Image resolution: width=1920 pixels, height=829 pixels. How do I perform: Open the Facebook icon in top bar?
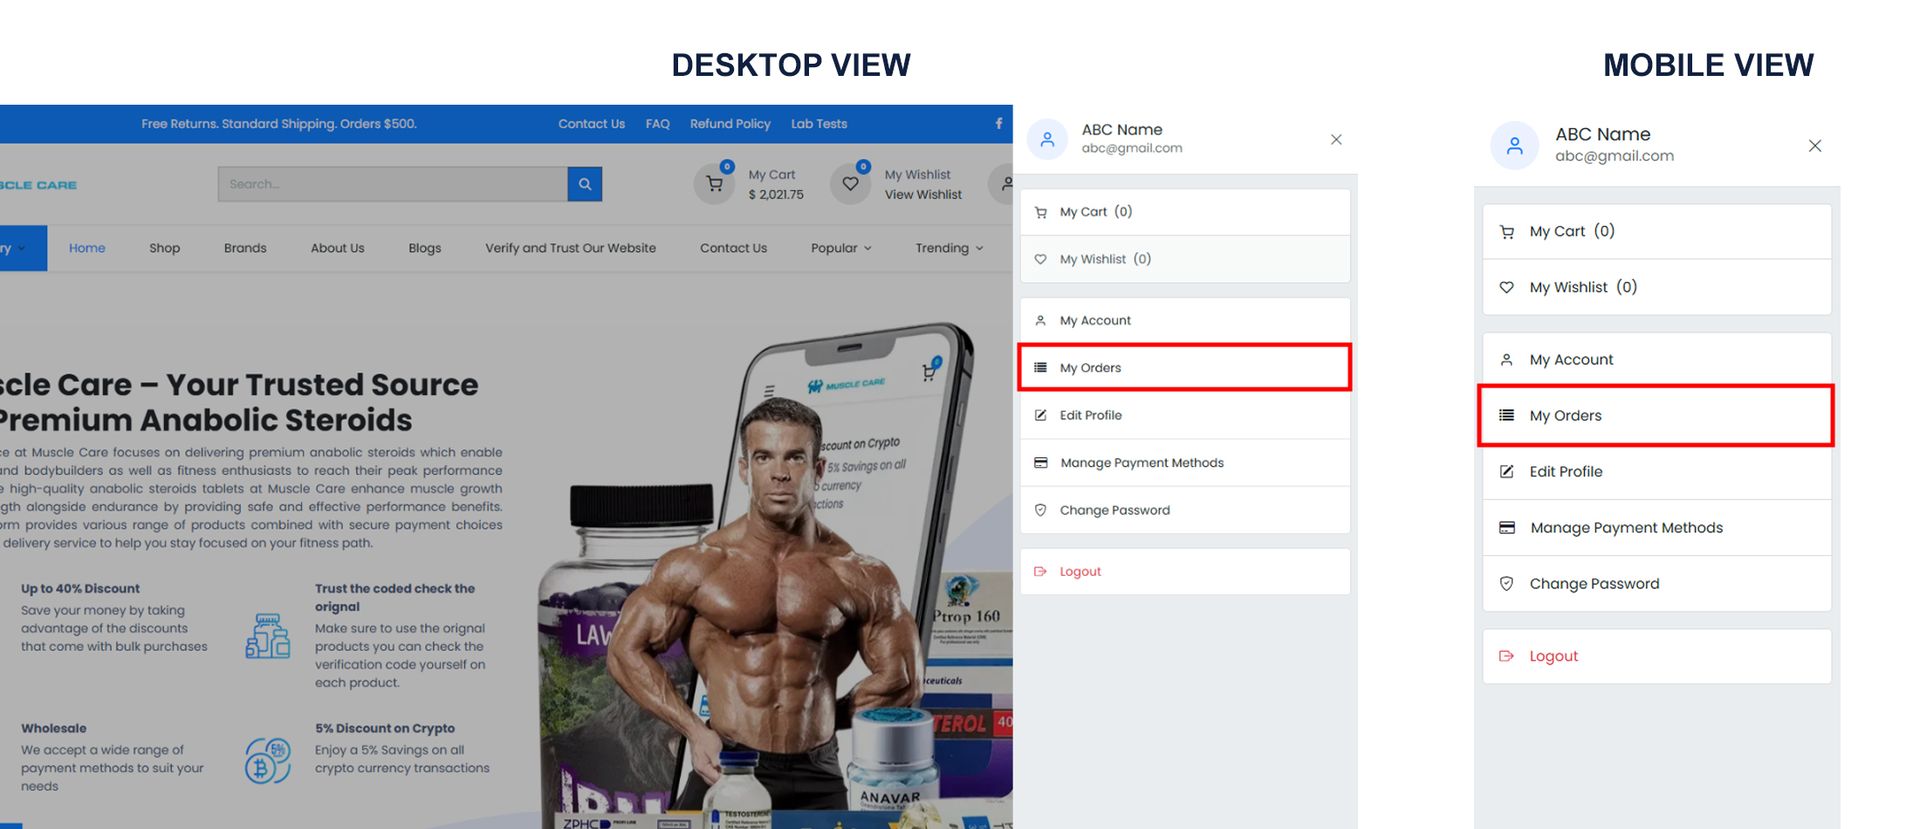click(x=998, y=124)
